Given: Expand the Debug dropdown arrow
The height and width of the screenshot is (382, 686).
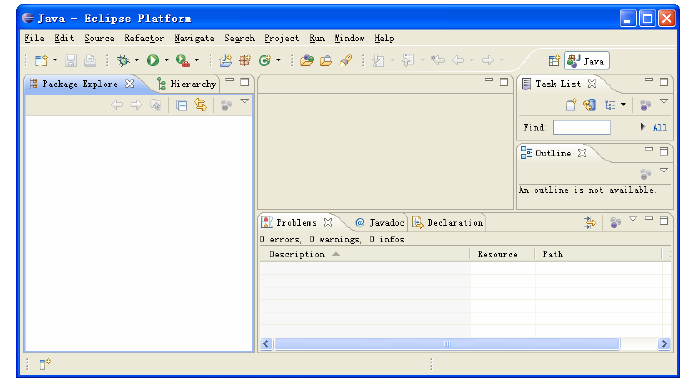Looking at the screenshot, I should pyautogui.click(x=137, y=60).
